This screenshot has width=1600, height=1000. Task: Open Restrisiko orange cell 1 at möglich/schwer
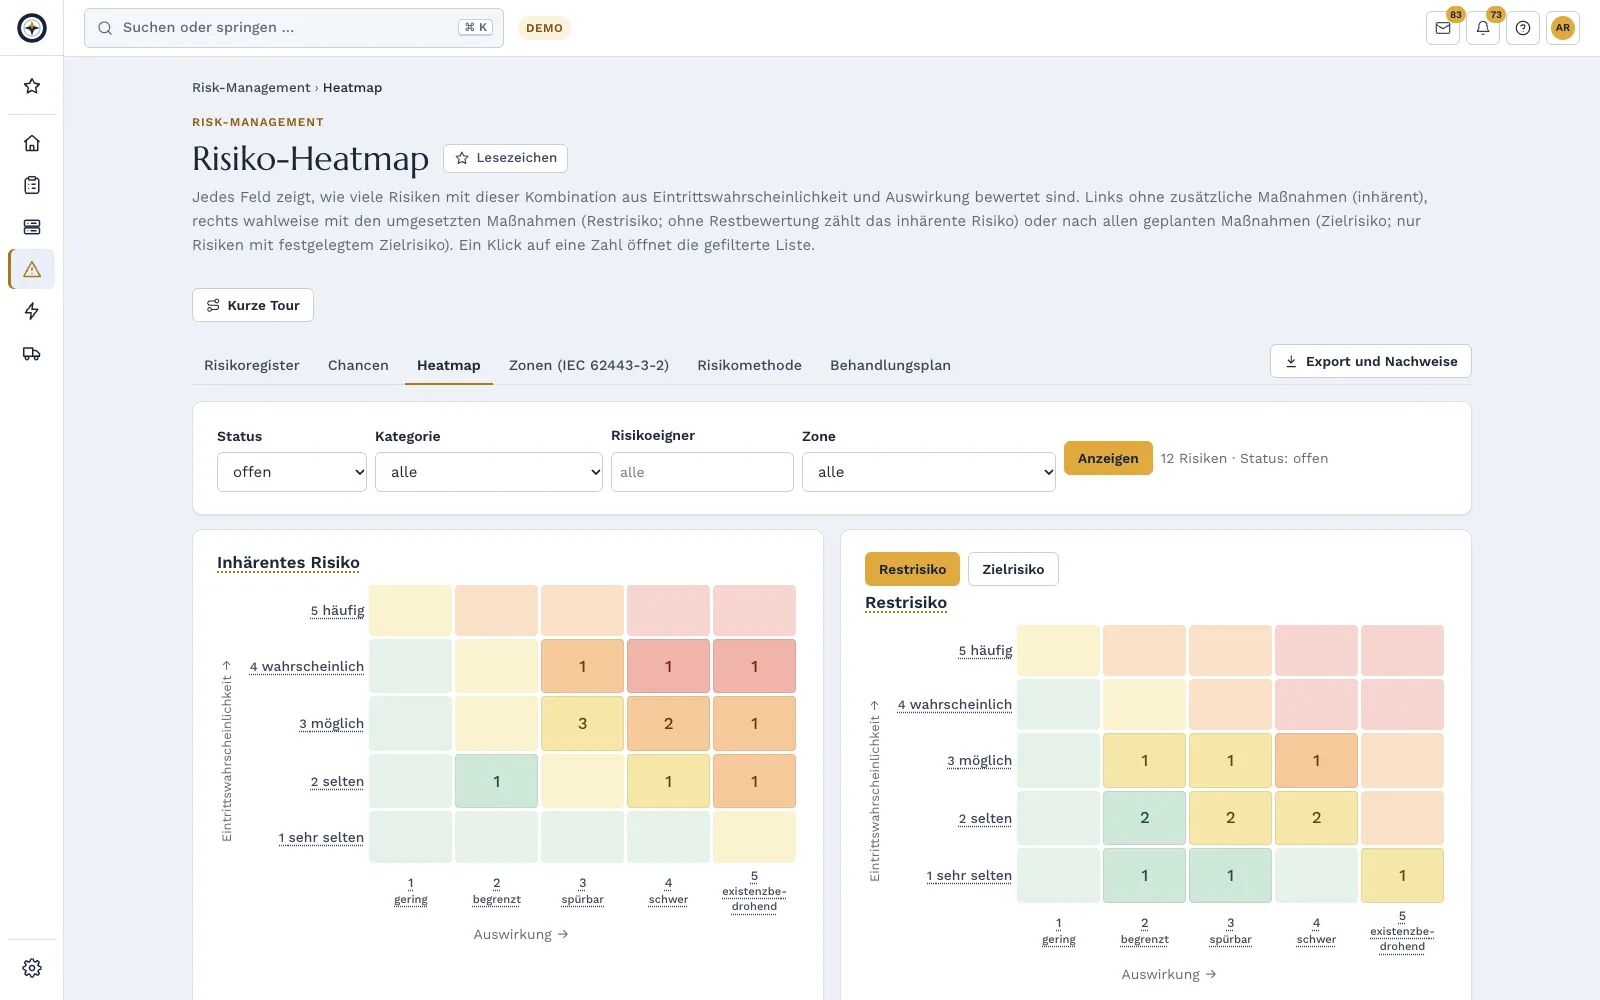(1316, 760)
